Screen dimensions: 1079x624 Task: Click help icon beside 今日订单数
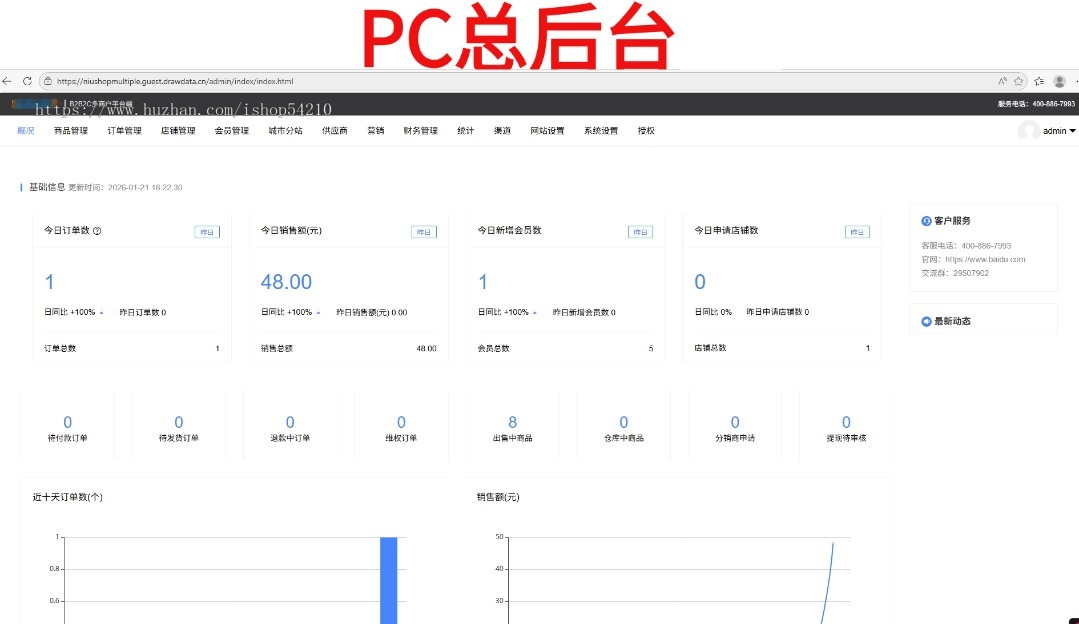click(x=97, y=231)
